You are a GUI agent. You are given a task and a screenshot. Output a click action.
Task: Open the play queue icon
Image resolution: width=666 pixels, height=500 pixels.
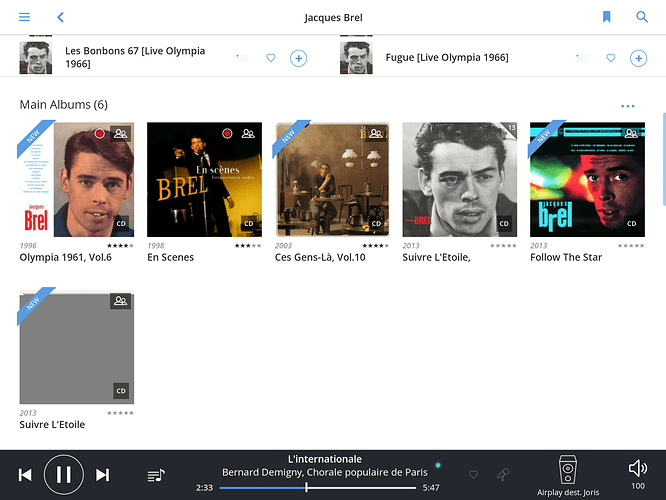pyautogui.click(x=156, y=475)
